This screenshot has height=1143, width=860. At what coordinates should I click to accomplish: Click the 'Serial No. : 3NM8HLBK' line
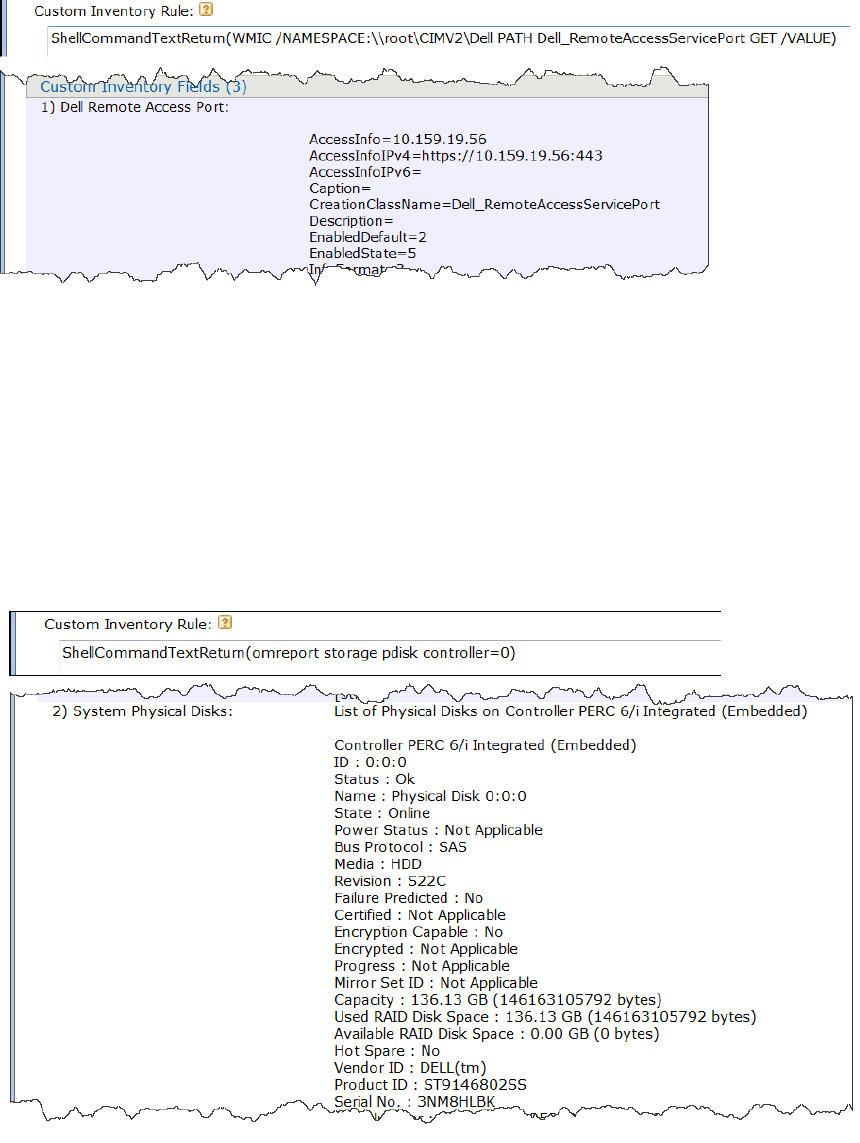click(415, 1101)
